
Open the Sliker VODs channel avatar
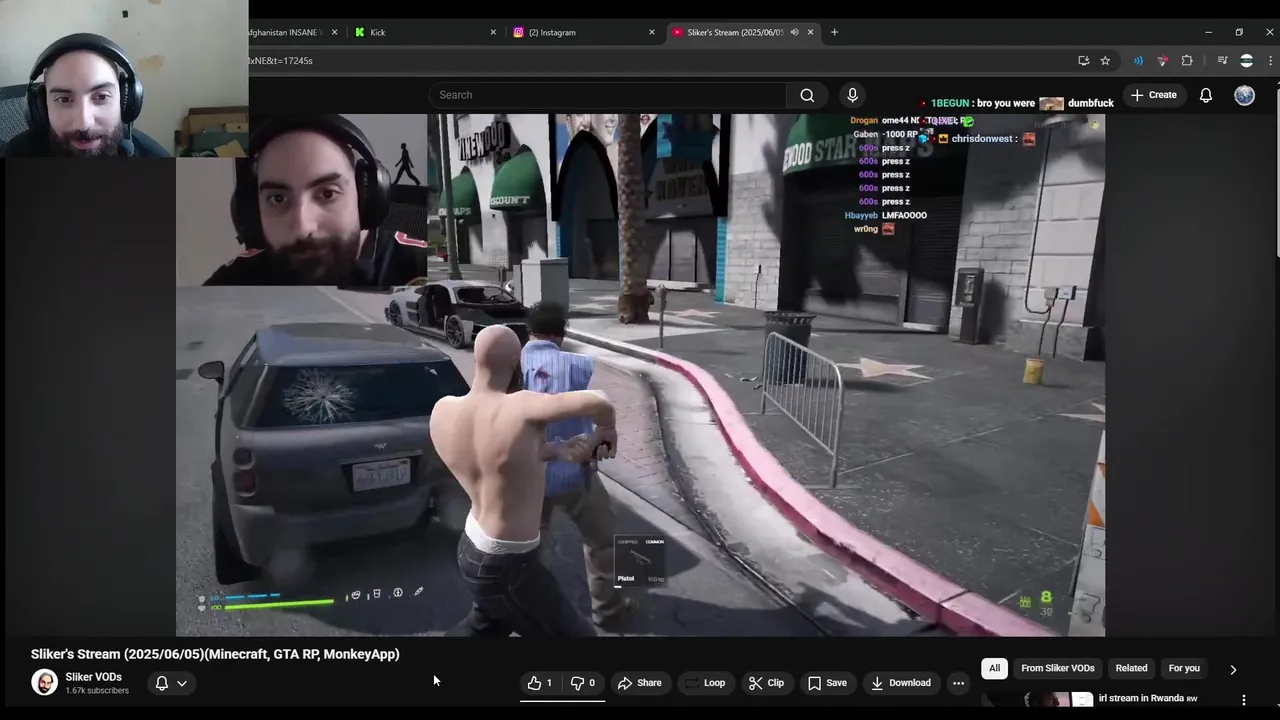tap(44, 683)
